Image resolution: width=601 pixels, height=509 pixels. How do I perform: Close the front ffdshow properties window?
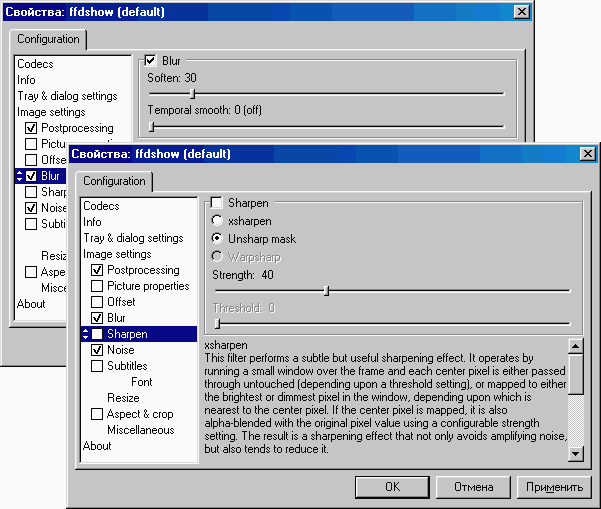coord(588,154)
